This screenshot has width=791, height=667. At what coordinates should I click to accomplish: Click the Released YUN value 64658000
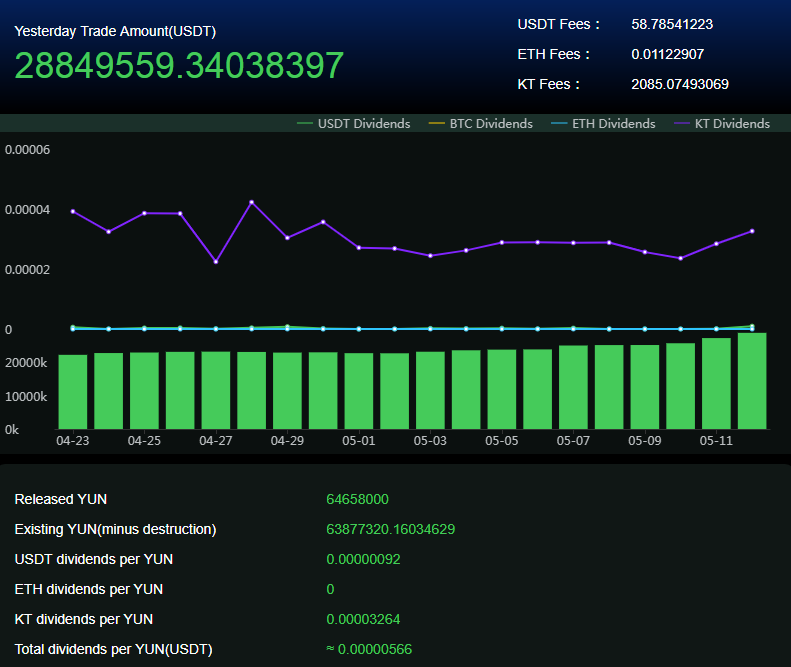[x=357, y=499]
